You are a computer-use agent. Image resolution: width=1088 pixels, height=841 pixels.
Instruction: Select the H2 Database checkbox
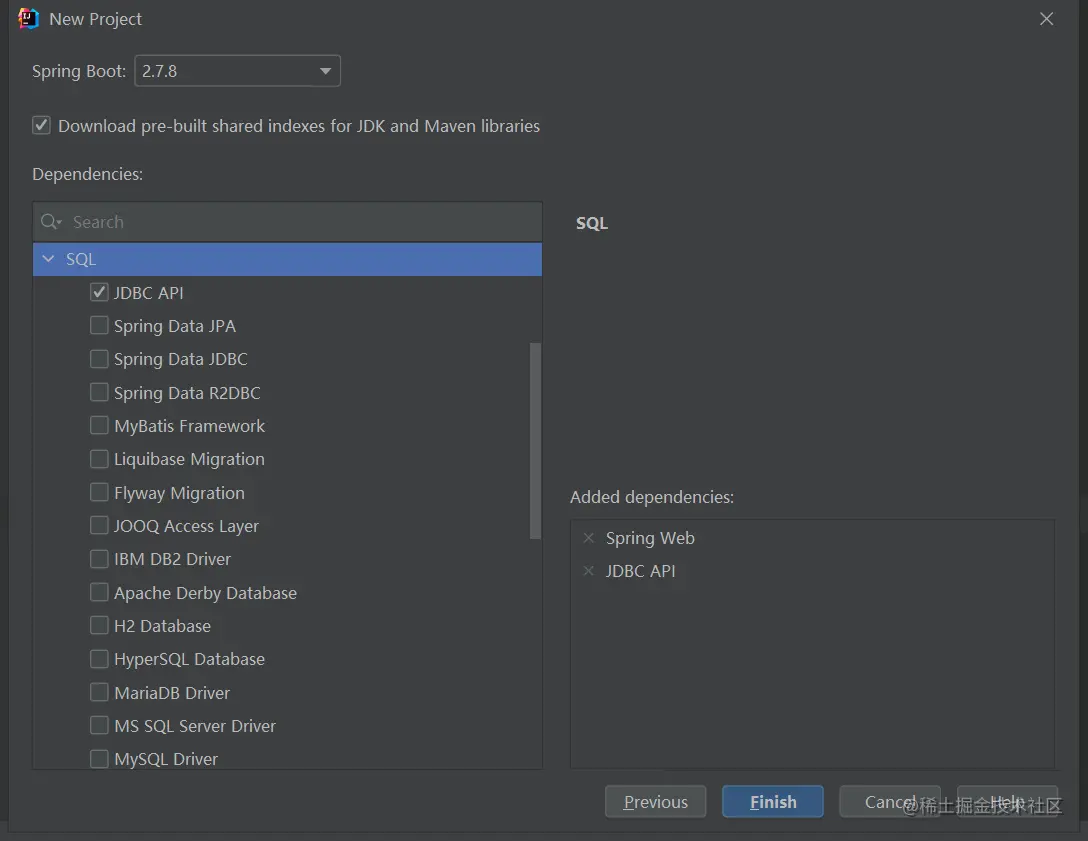(99, 625)
